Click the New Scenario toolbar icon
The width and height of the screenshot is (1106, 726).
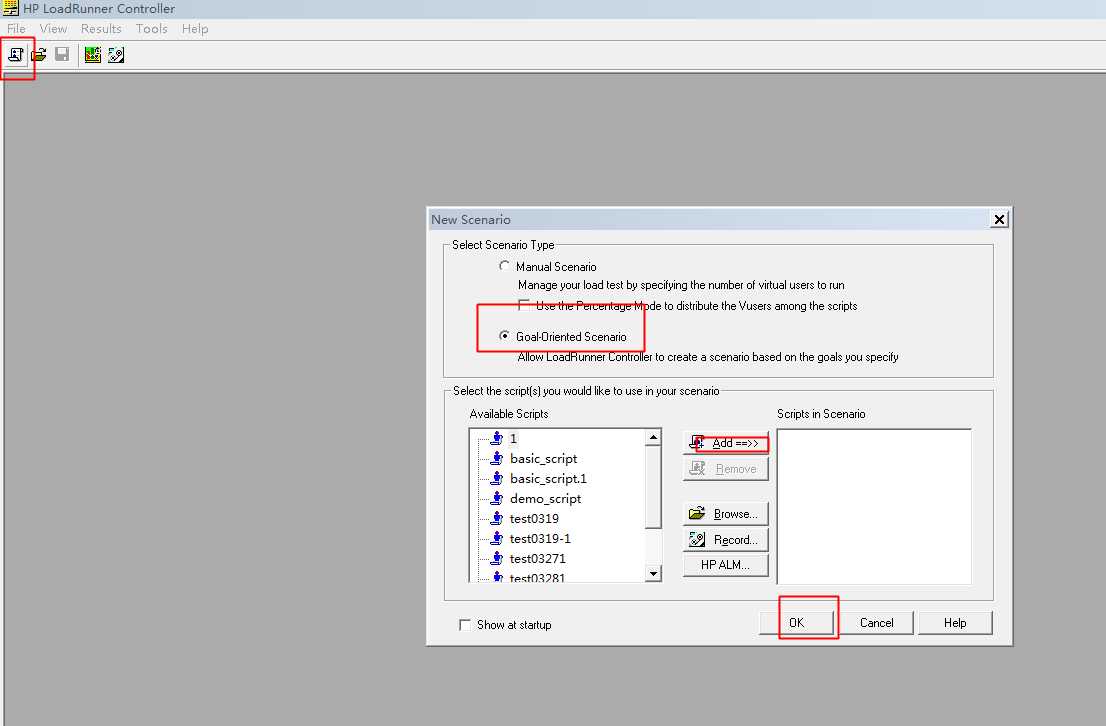click(x=16, y=54)
